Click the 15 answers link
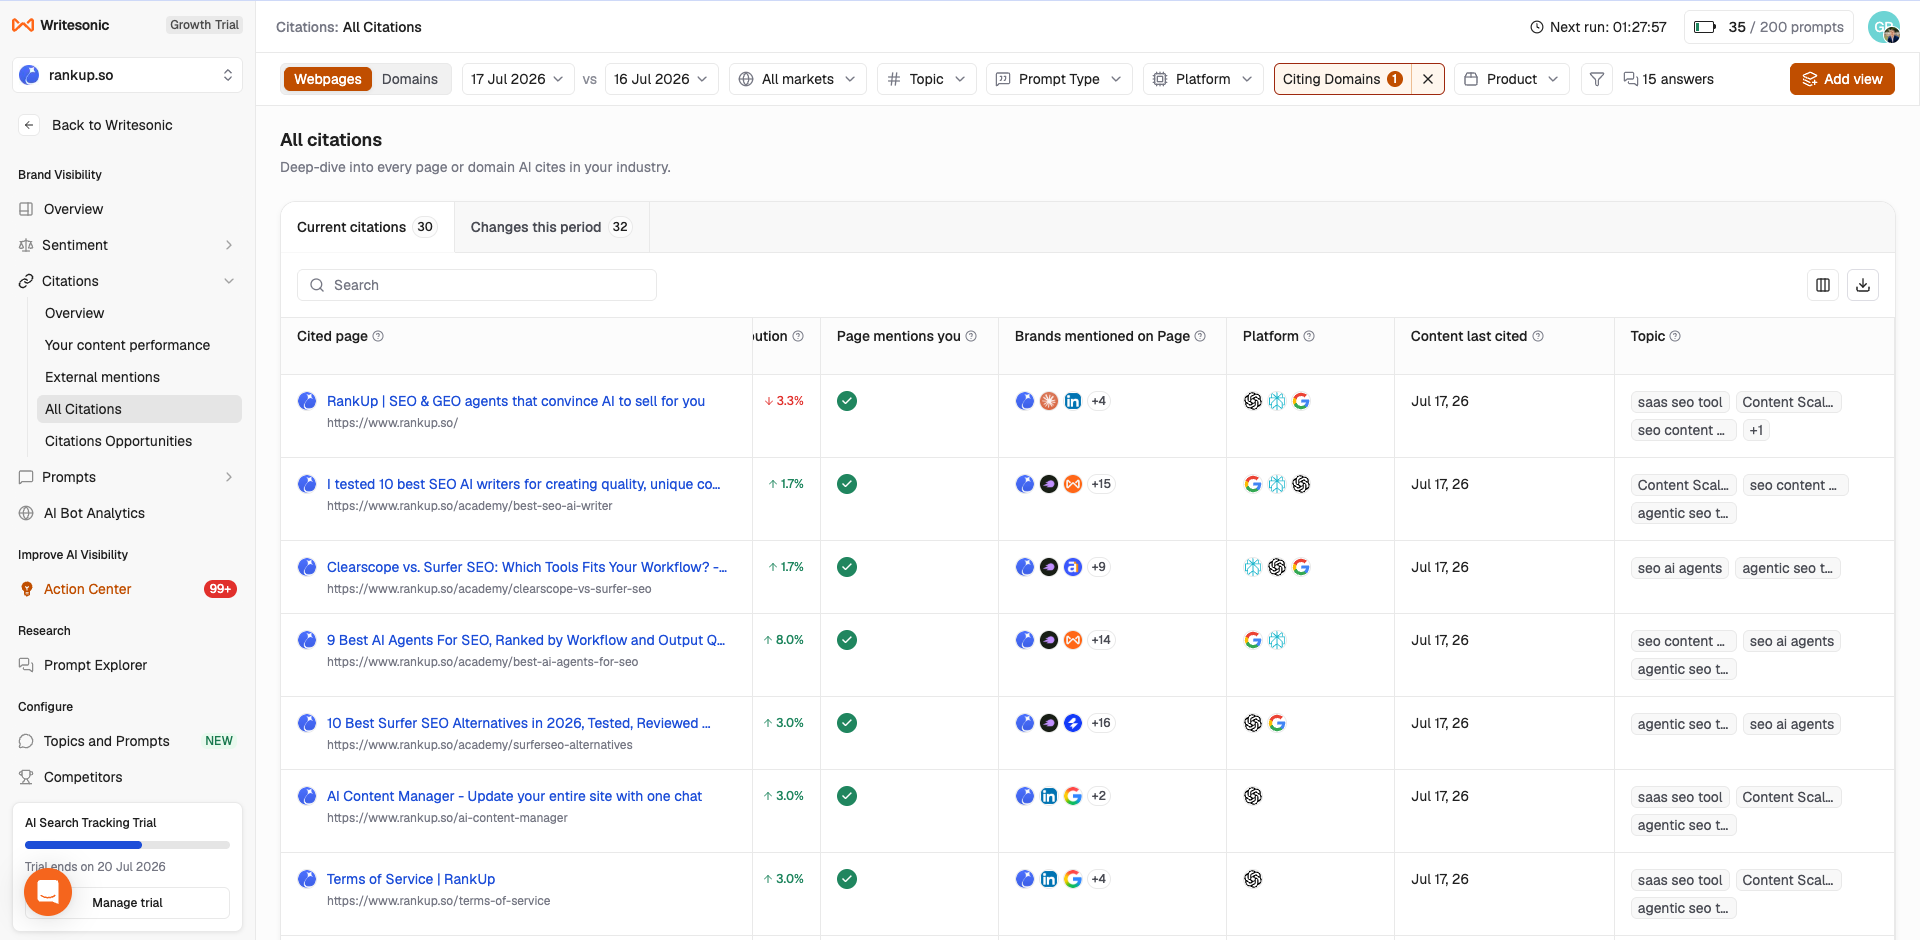The height and width of the screenshot is (940, 1920). pyautogui.click(x=1668, y=79)
